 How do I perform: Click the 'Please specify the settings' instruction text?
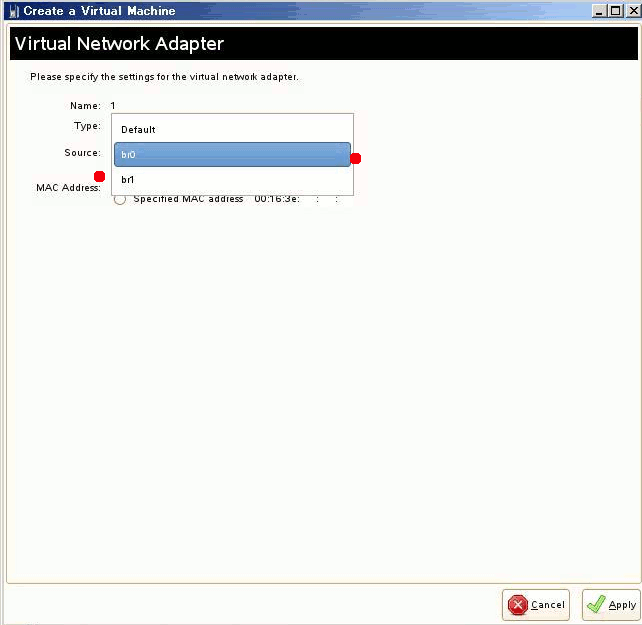click(x=164, y=77)
